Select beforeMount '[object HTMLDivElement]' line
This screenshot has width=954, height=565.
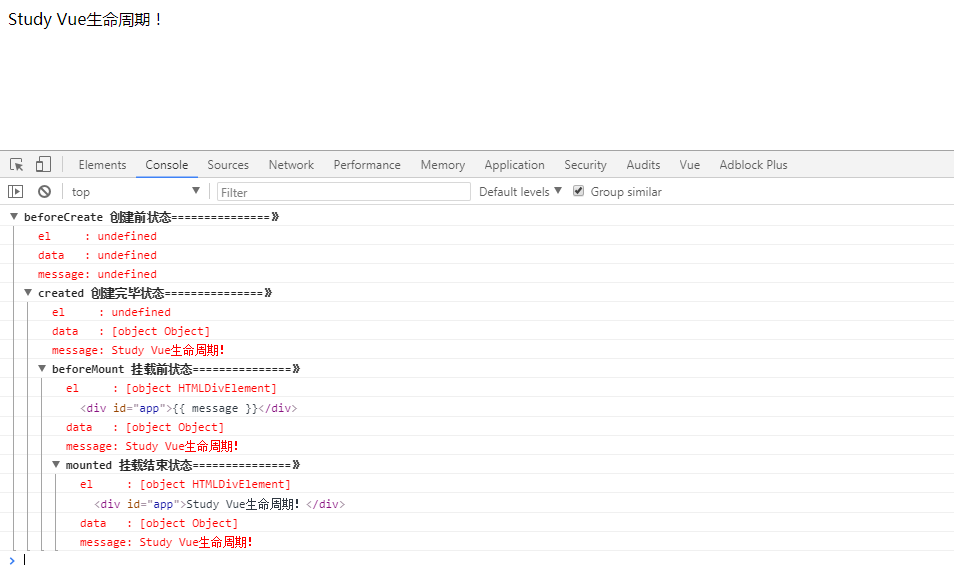[x=171, y=388]
